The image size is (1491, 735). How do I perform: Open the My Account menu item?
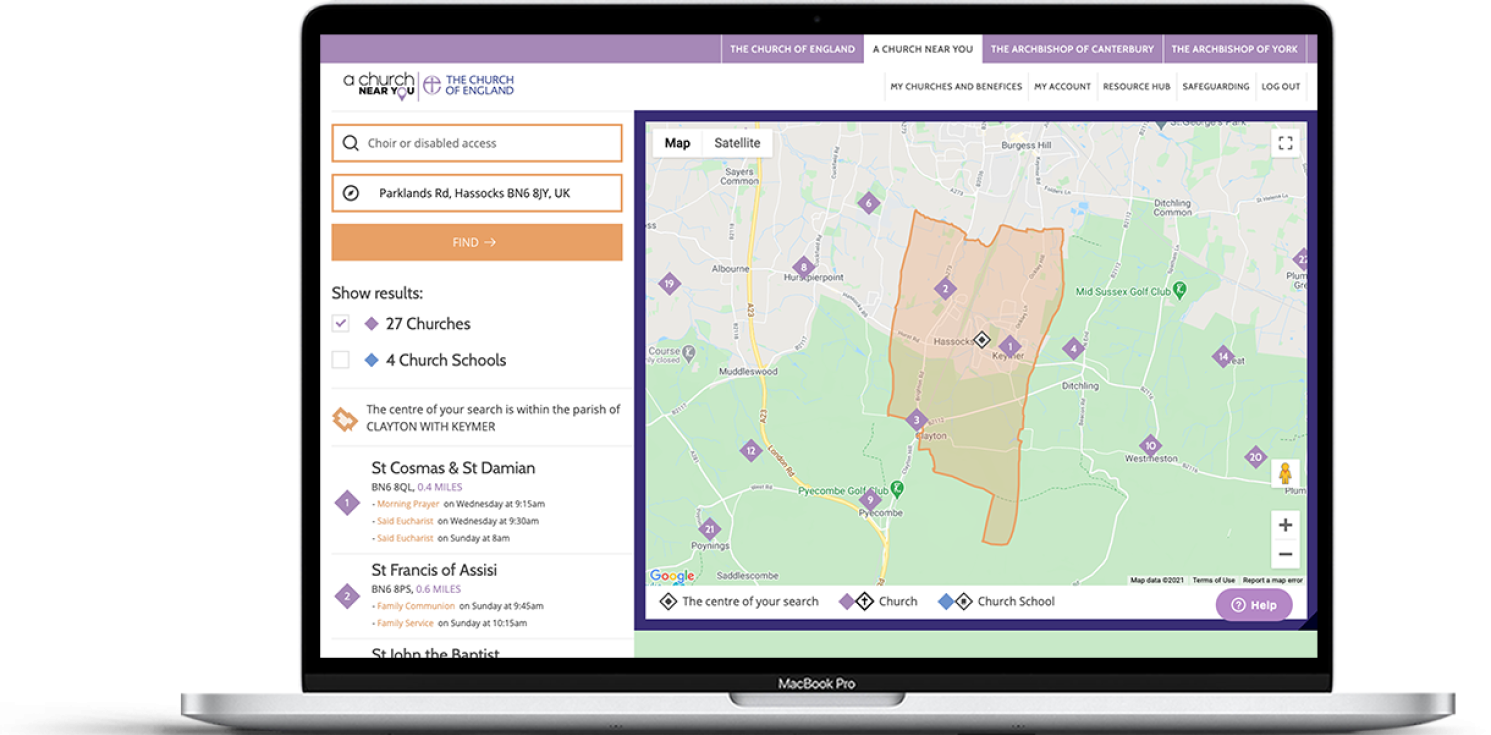click(1062, 87)
